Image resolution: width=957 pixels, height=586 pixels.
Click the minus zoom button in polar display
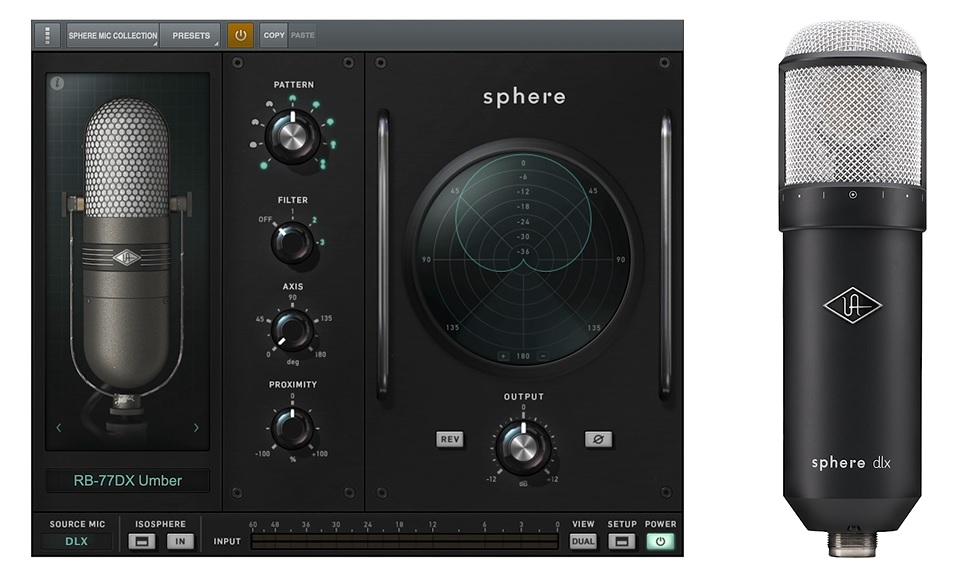543,356
